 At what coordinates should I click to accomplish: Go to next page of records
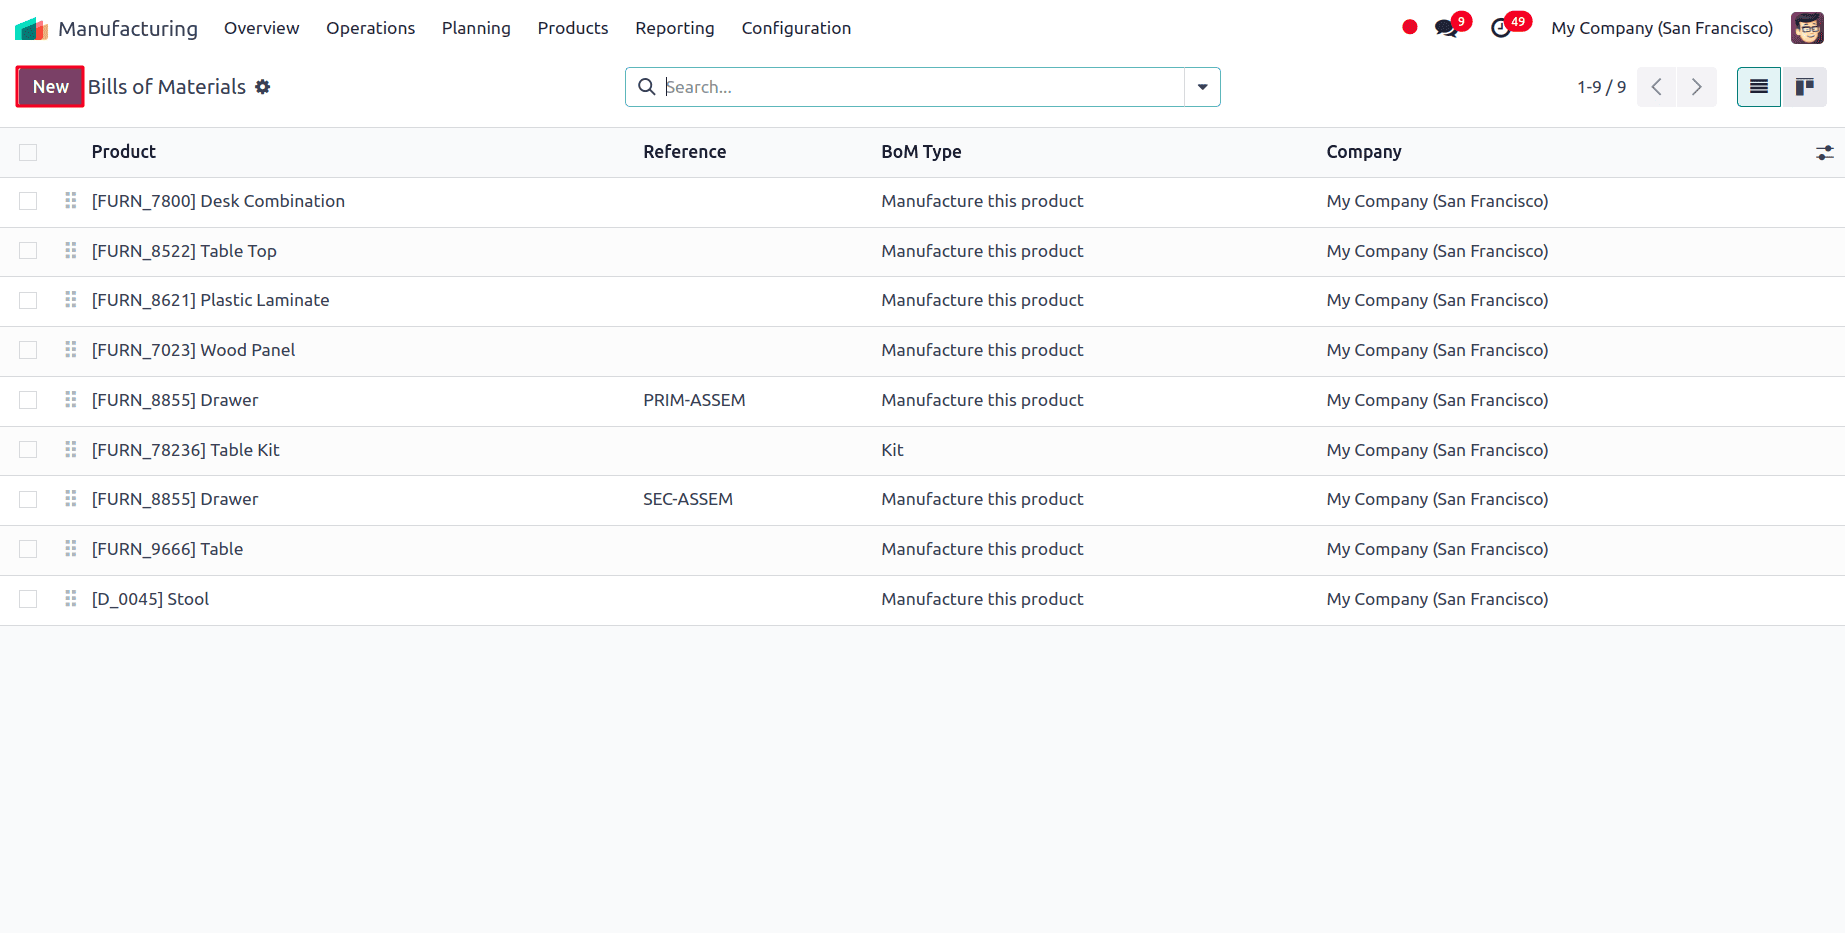tap(1696, 87)
